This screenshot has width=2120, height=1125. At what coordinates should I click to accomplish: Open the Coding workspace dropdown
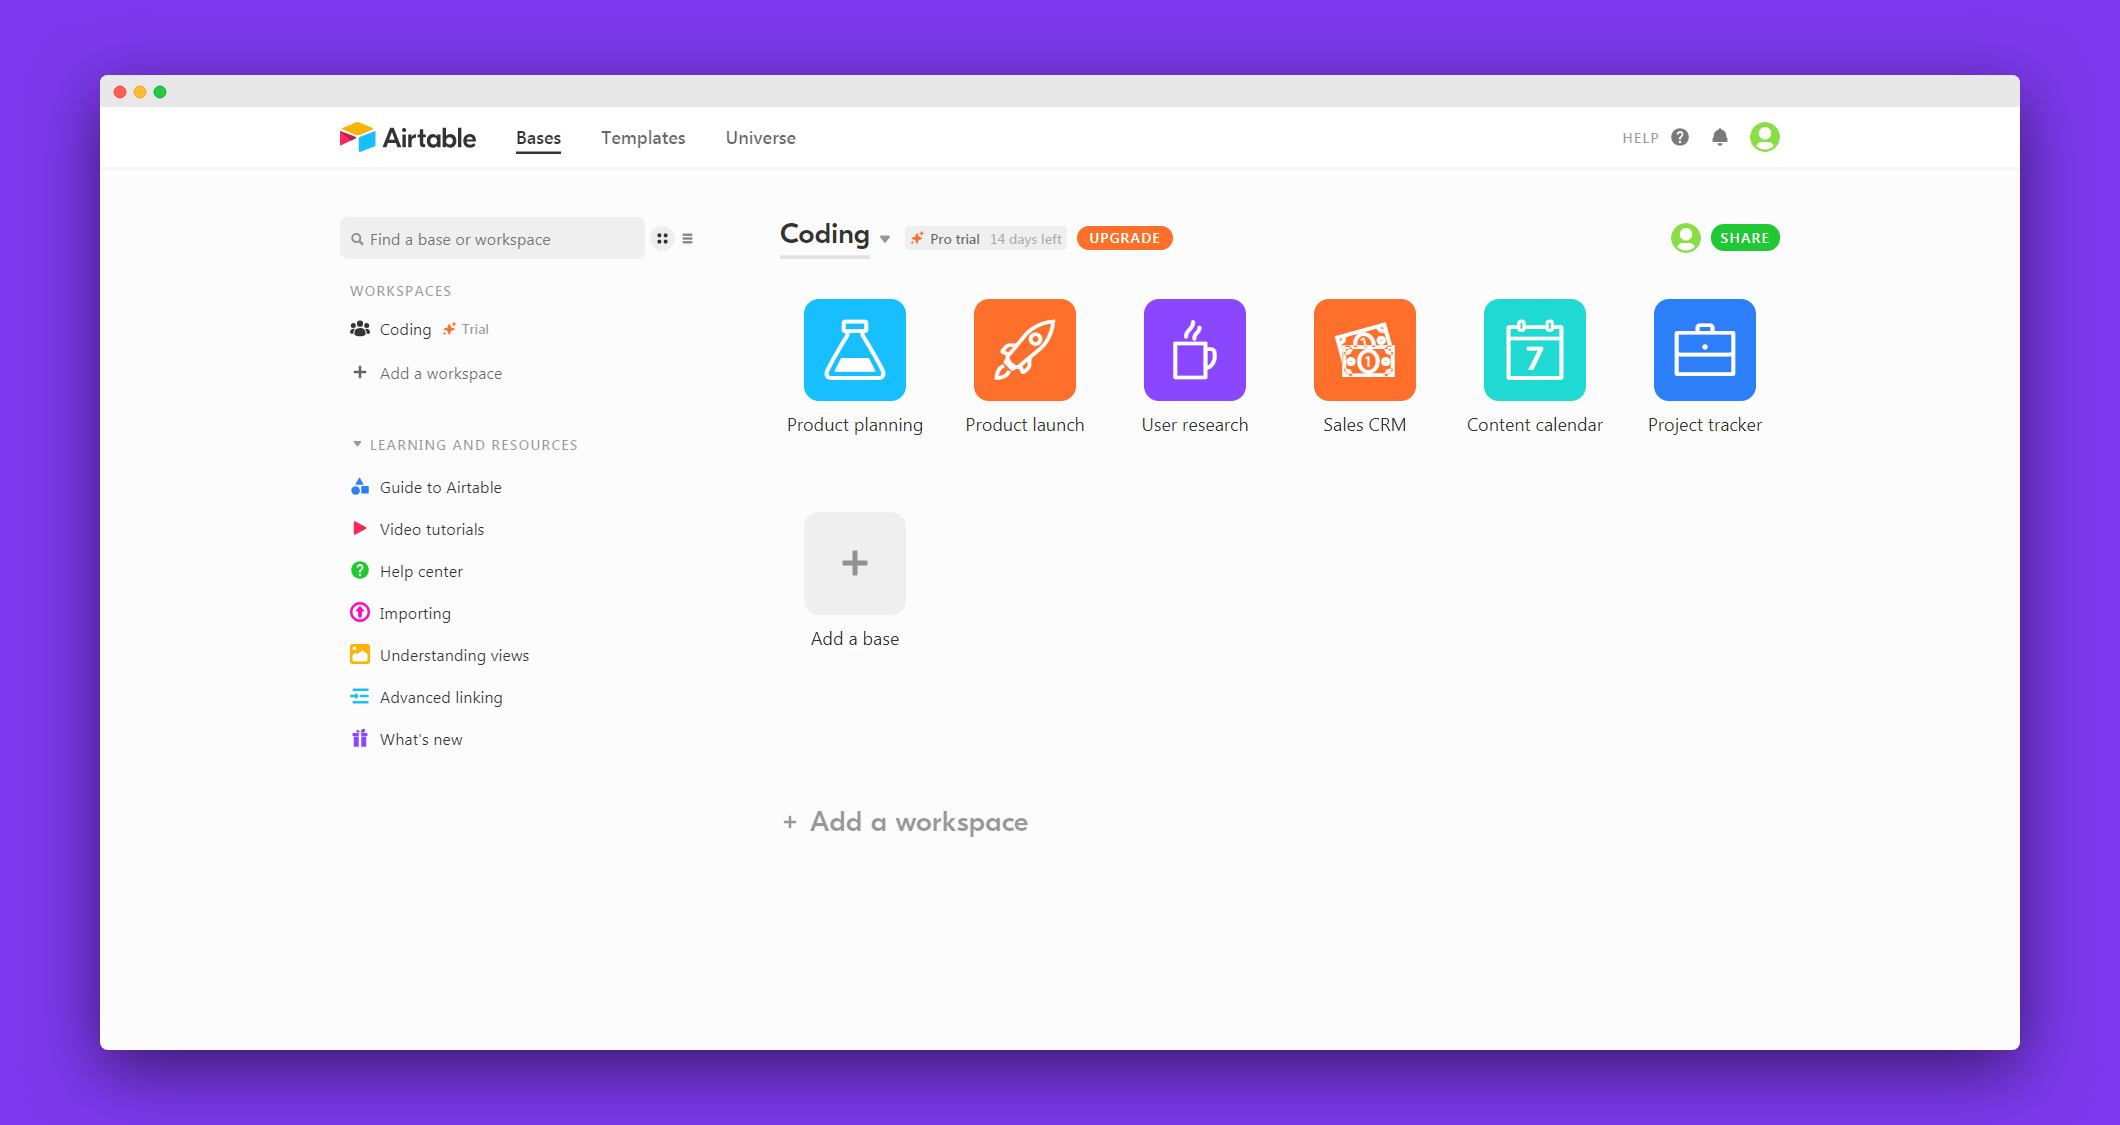(886, 238)
